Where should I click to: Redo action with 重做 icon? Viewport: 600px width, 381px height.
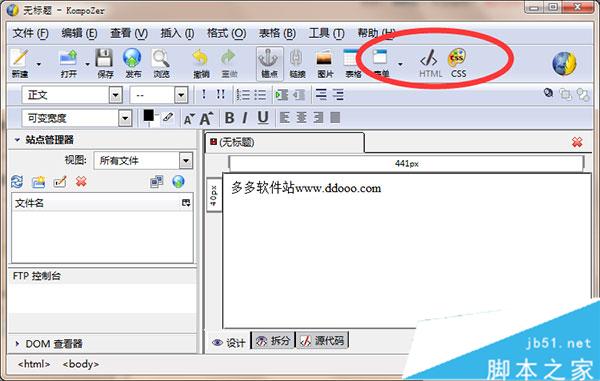coord(229,64)
